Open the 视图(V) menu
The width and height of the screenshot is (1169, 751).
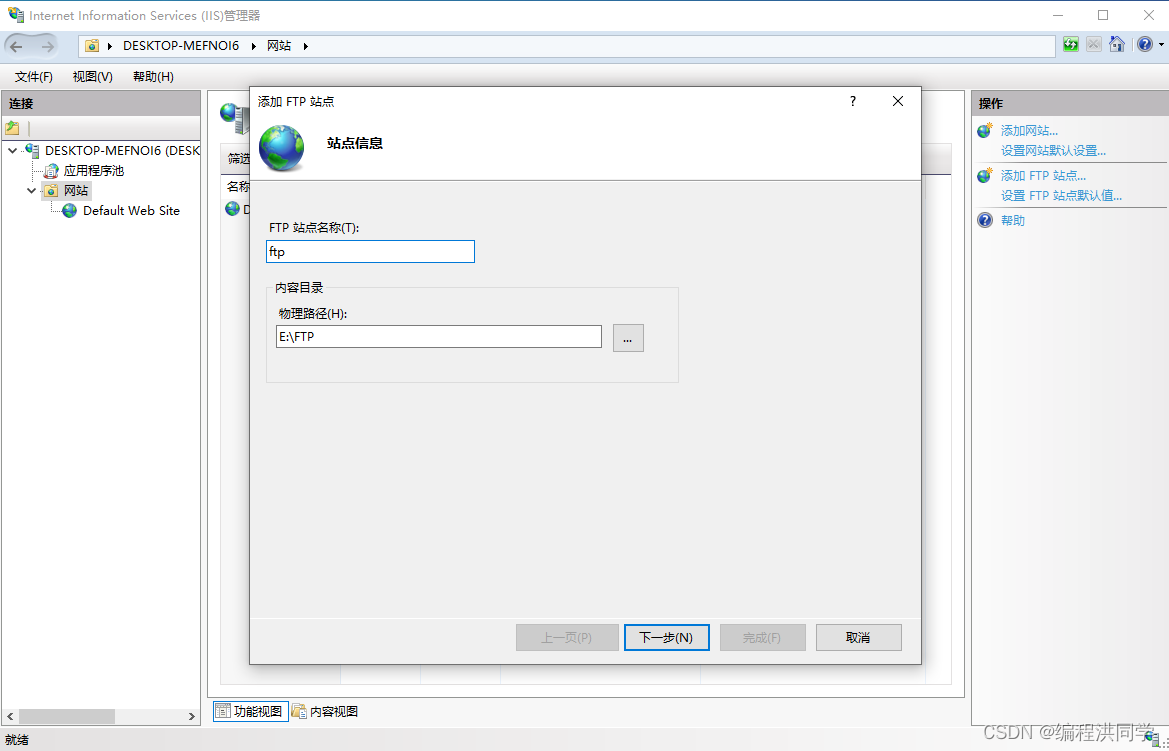tap(92, 77)
